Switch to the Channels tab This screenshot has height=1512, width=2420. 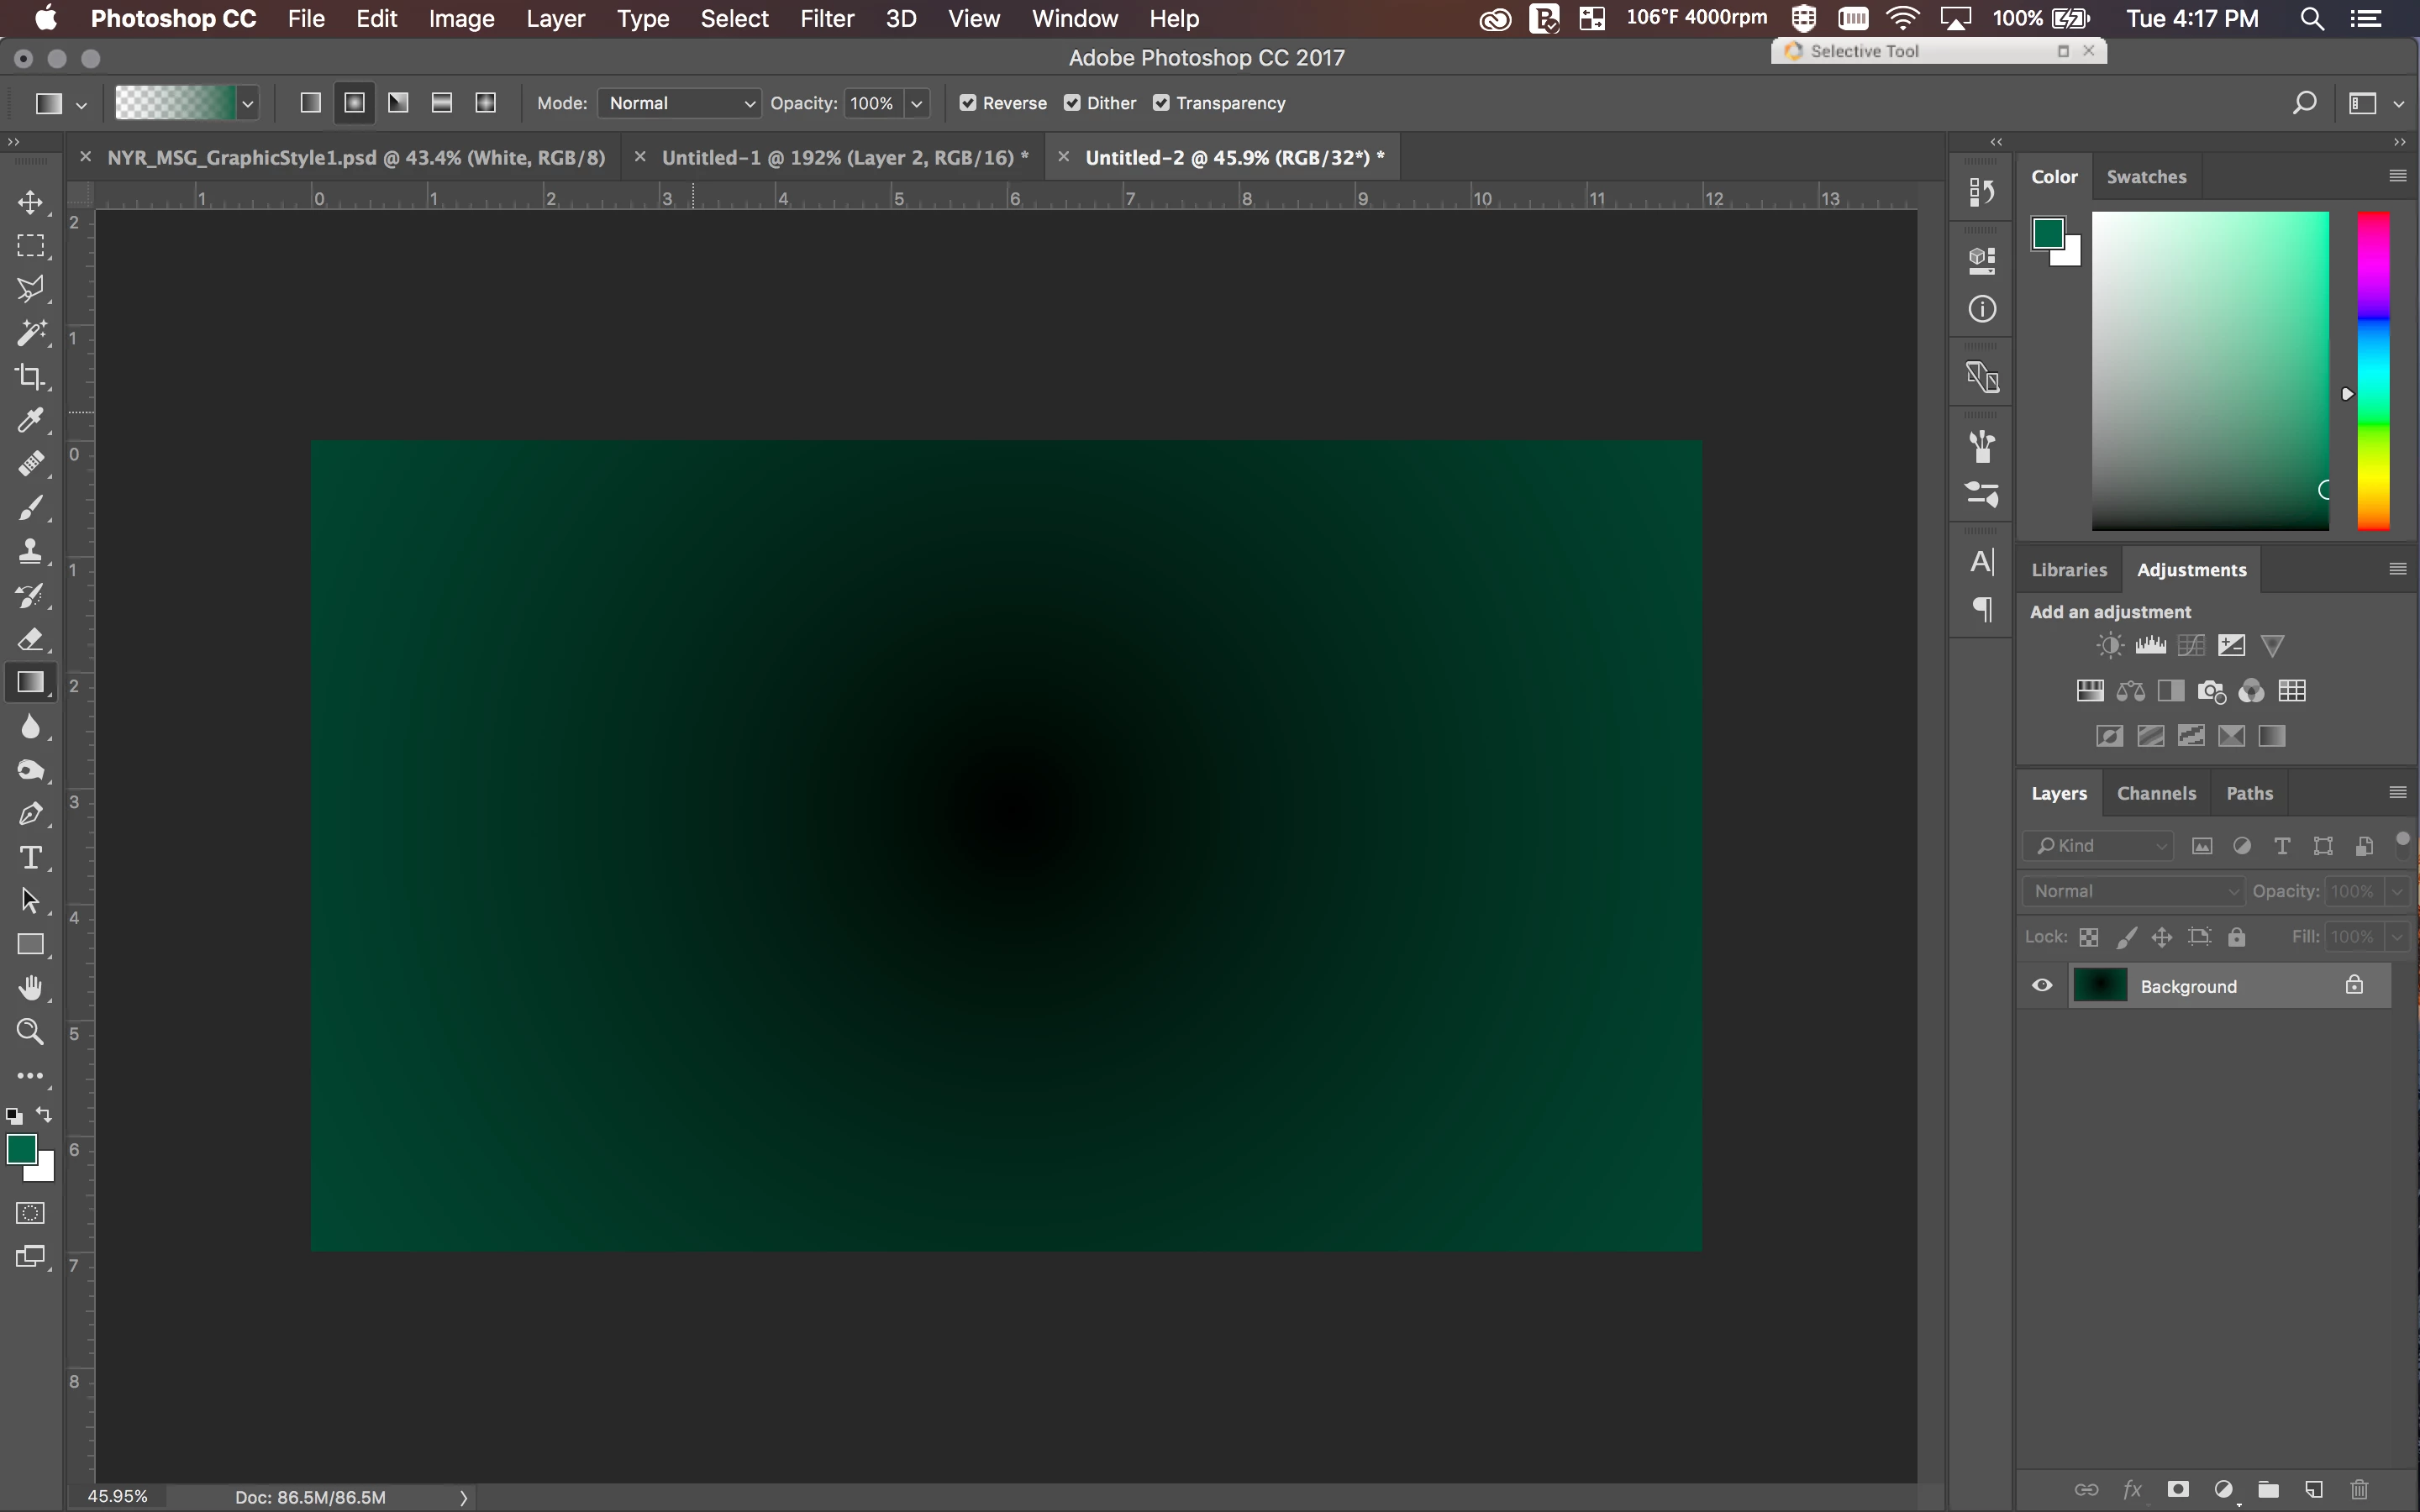click(2156, 793)
